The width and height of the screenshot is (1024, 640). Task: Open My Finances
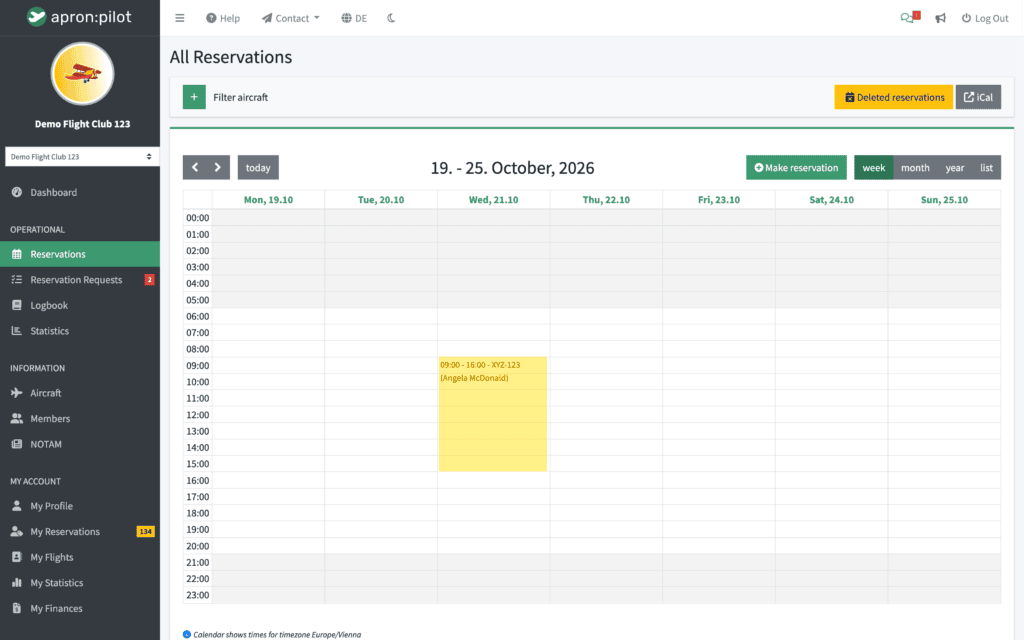(80, 608)
